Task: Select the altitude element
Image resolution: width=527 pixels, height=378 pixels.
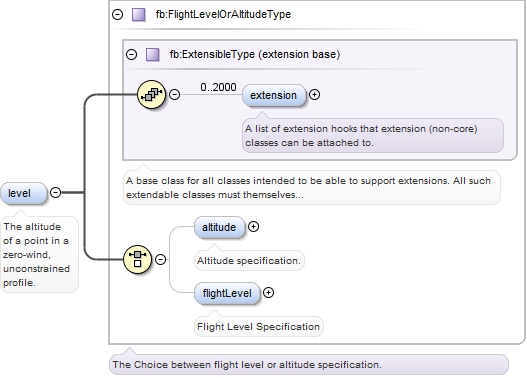Action: [219, 227]
